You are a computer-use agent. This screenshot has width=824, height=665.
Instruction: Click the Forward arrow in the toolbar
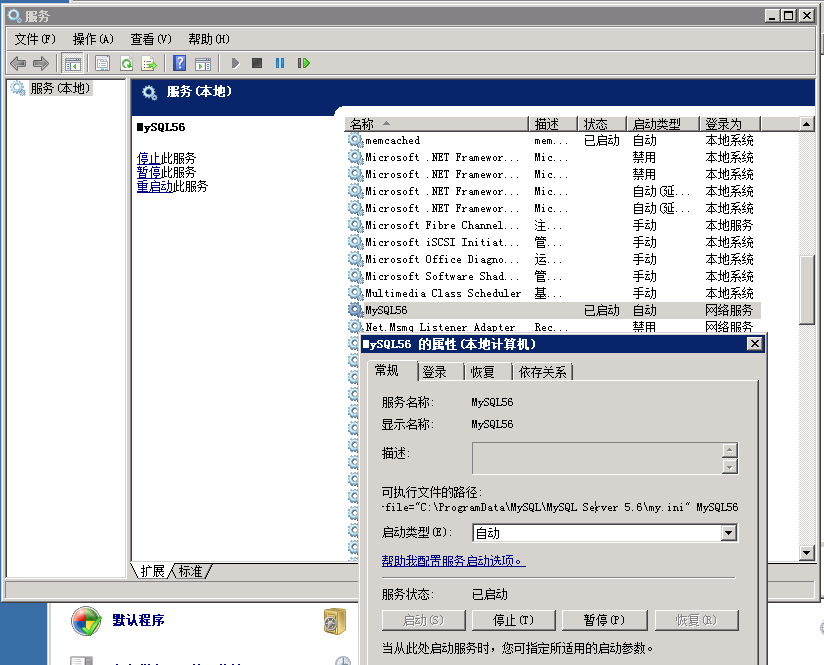point(40,64)
